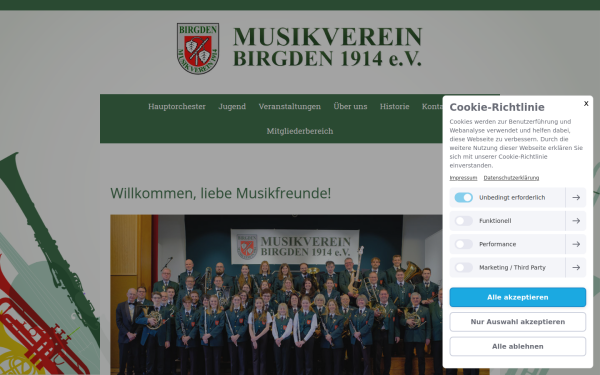Close the cookie dialog with the X
600x375 pixels.
point(586,103)
